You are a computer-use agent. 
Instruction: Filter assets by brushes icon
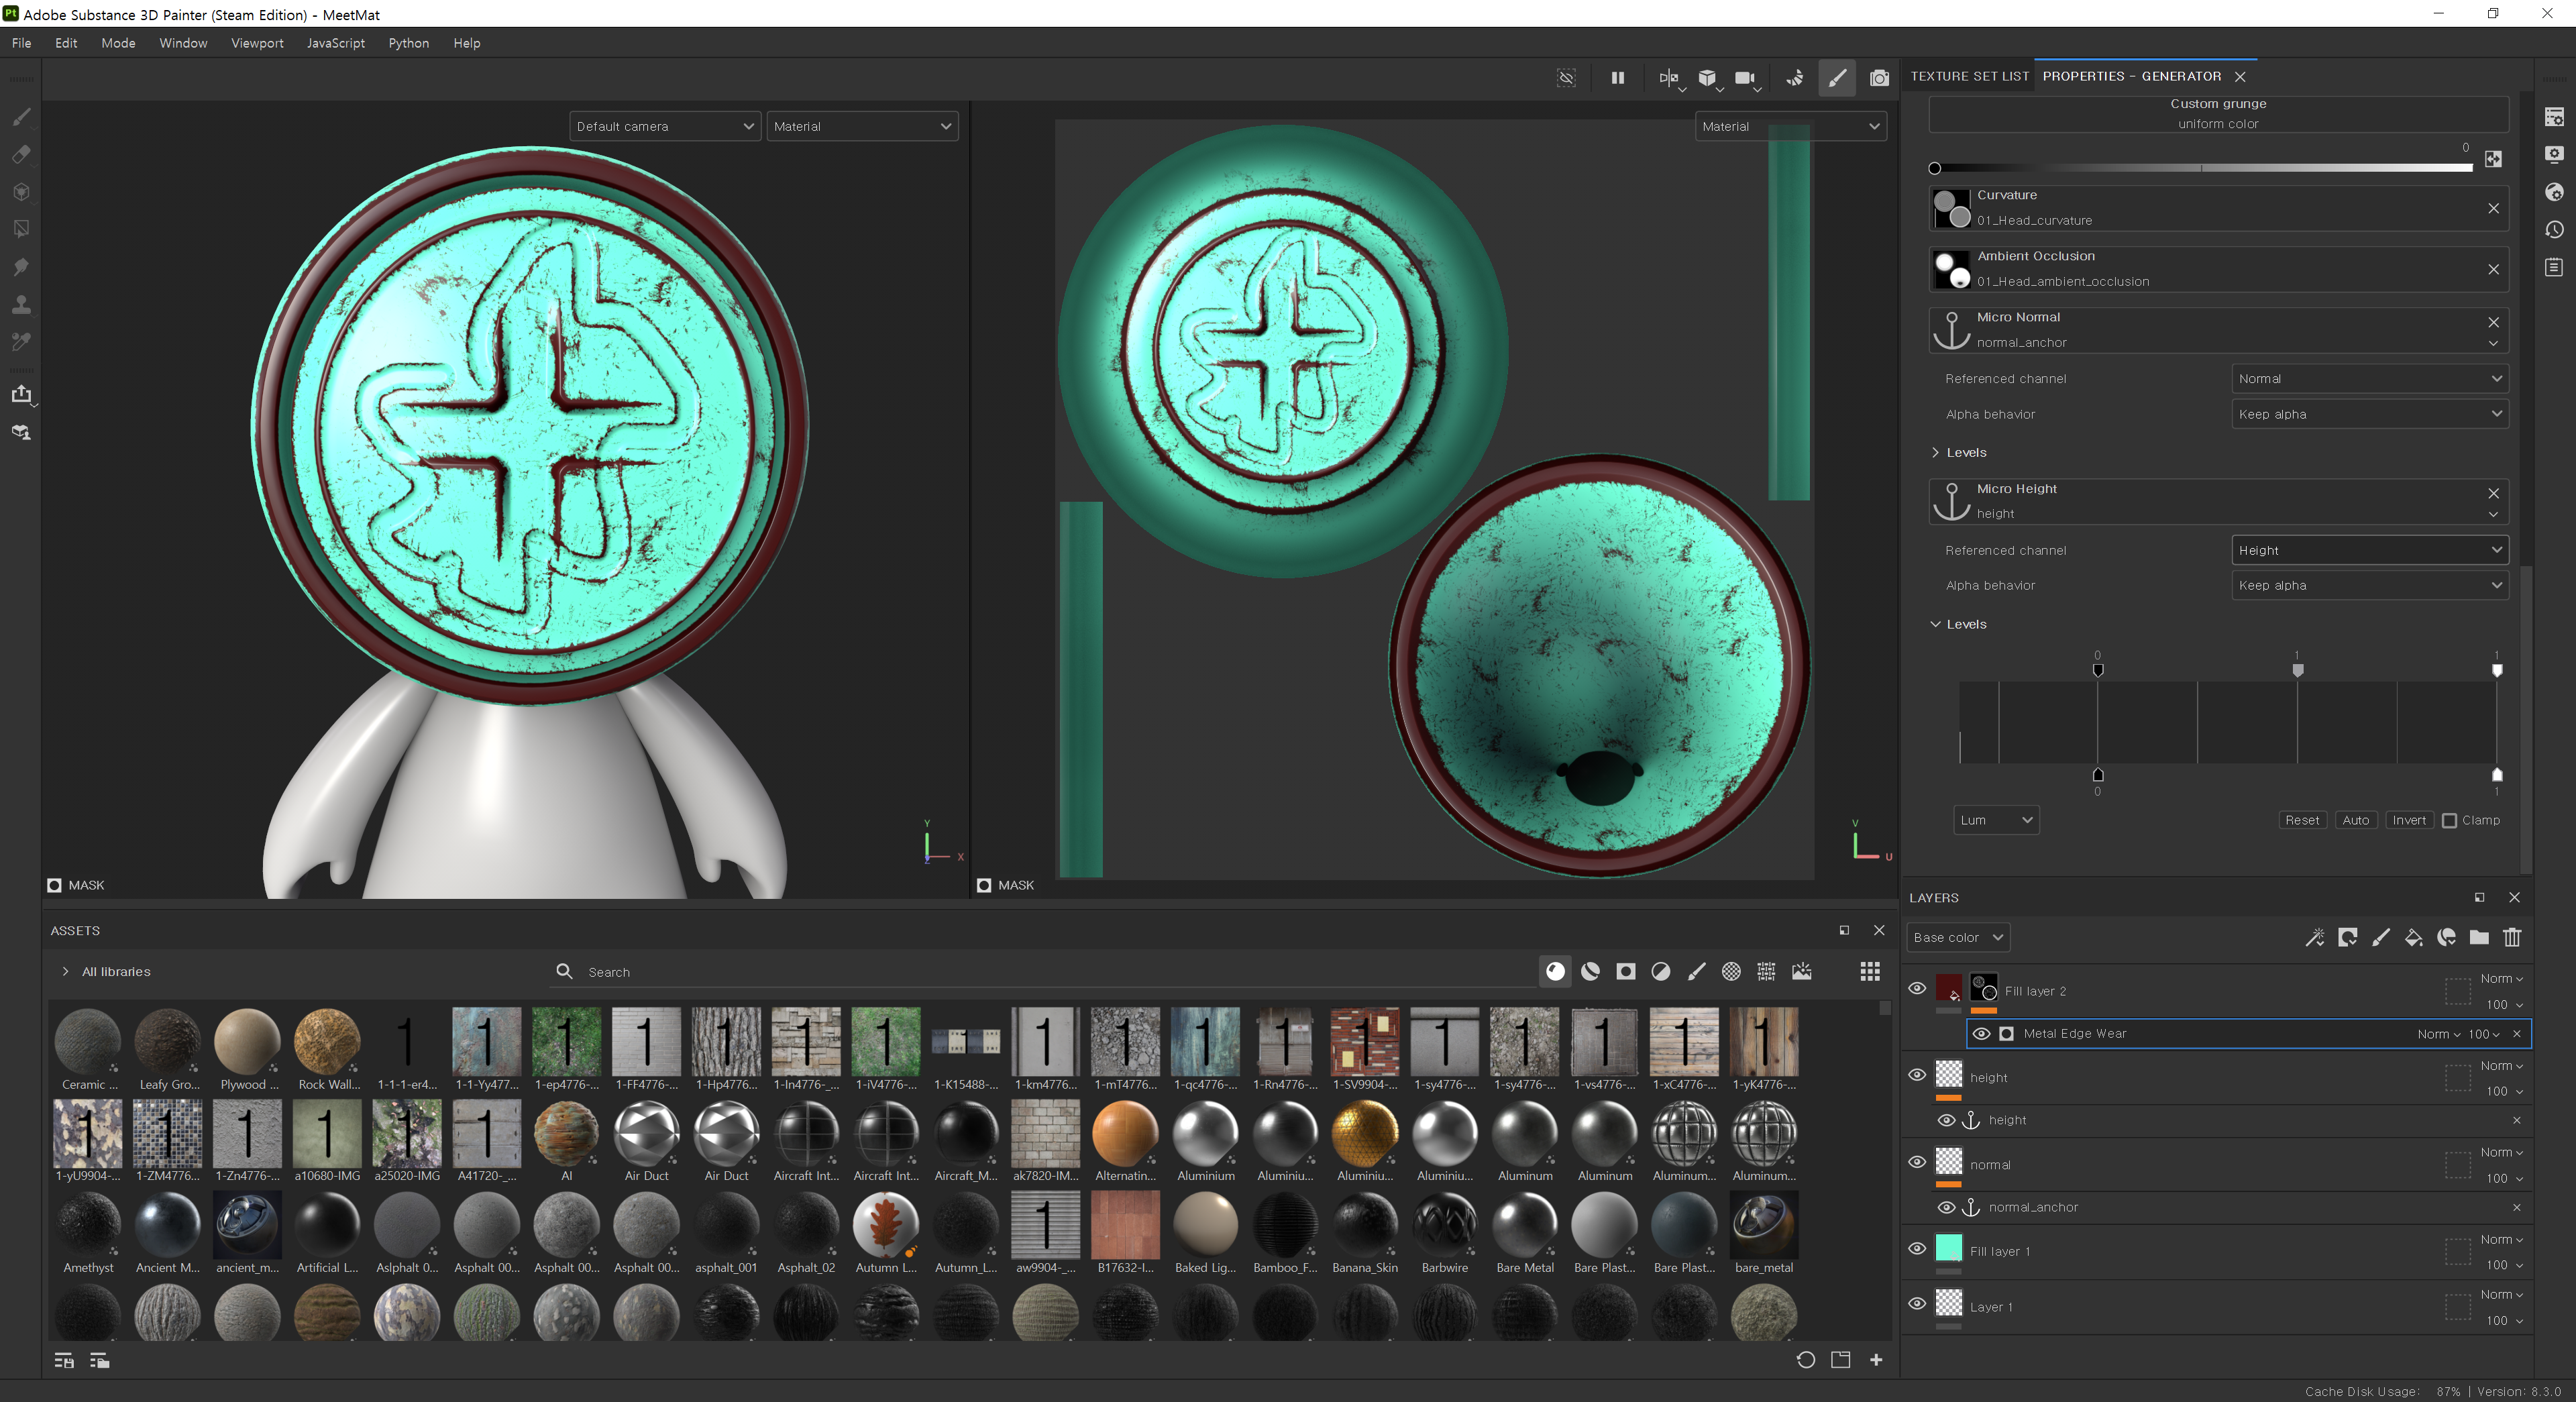pos(1696,971)
